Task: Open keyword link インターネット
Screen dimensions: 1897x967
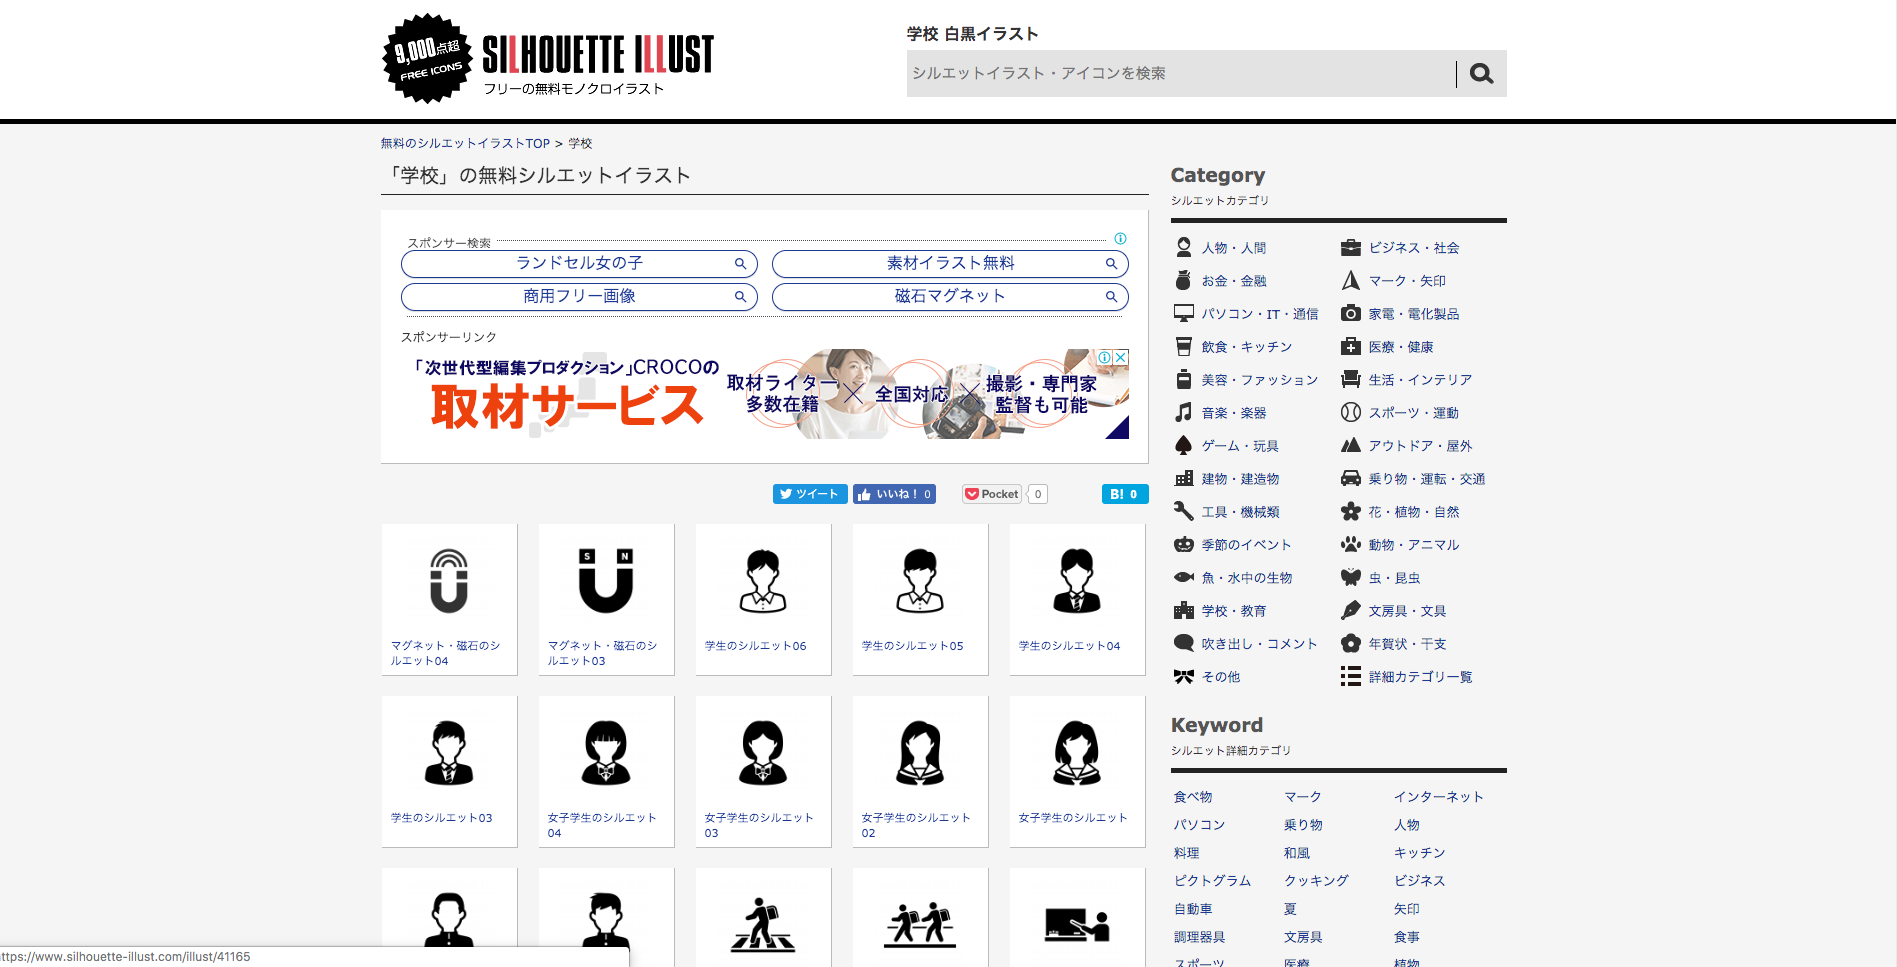Action: tap(1438, 797)
